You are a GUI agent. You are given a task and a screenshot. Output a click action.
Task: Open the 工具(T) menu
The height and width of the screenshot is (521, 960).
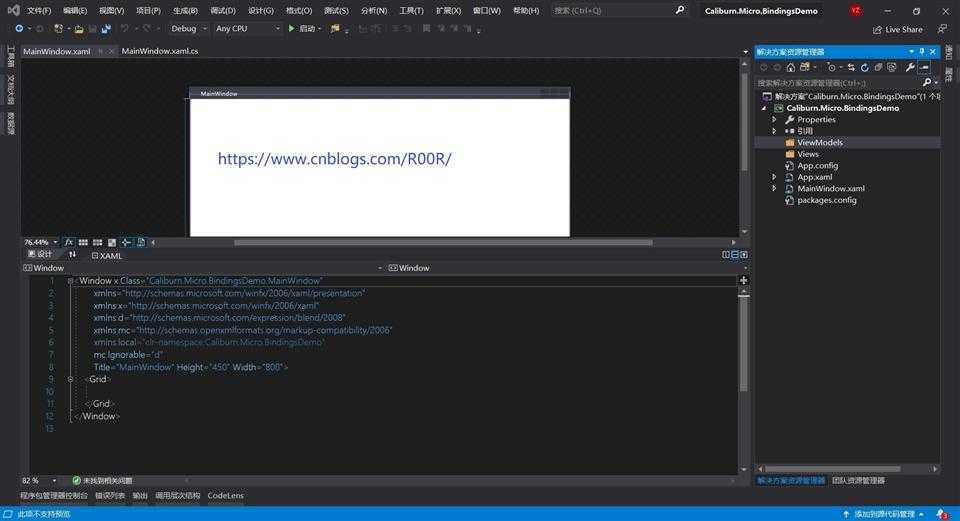tap(411, 11)
